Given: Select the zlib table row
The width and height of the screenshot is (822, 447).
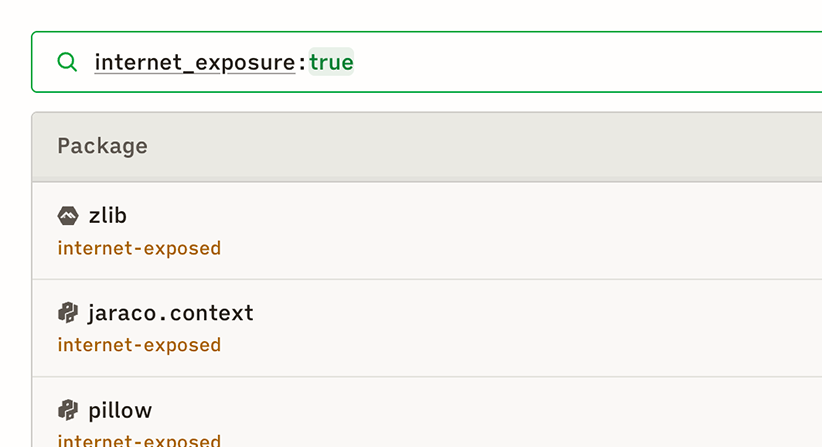Looking at the screenshot, I should click(500, 231).
